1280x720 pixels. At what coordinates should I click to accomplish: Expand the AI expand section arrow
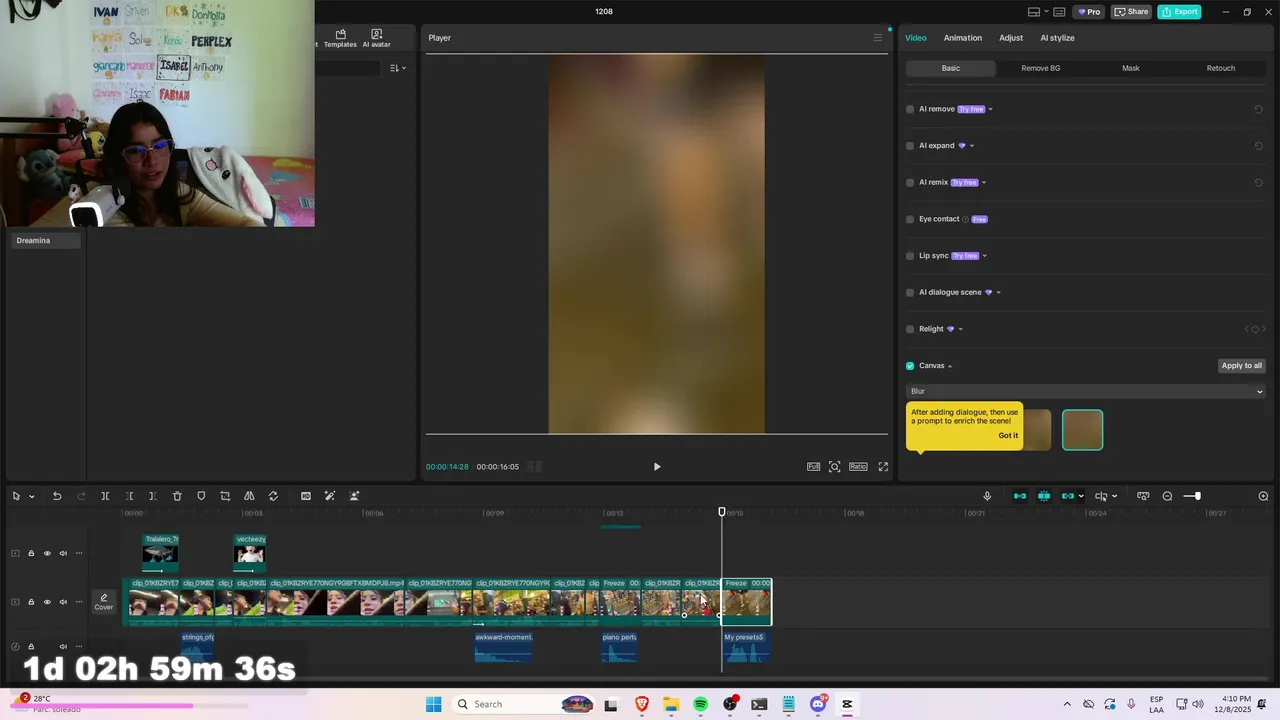point(972,146)
